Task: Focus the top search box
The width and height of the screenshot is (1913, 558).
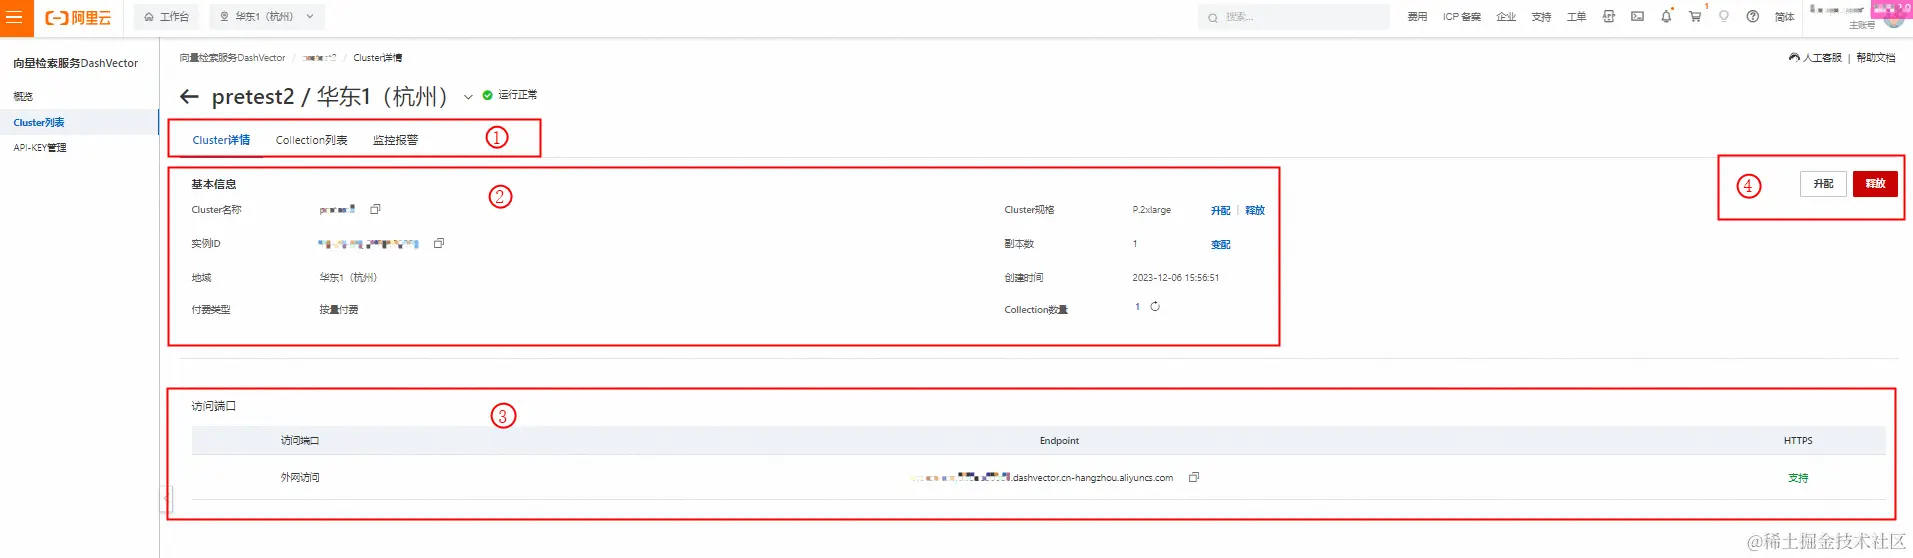Action: 1293,17
